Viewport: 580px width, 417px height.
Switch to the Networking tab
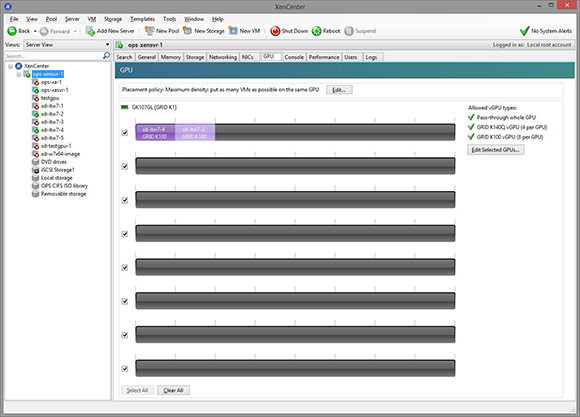pos(223,57)
